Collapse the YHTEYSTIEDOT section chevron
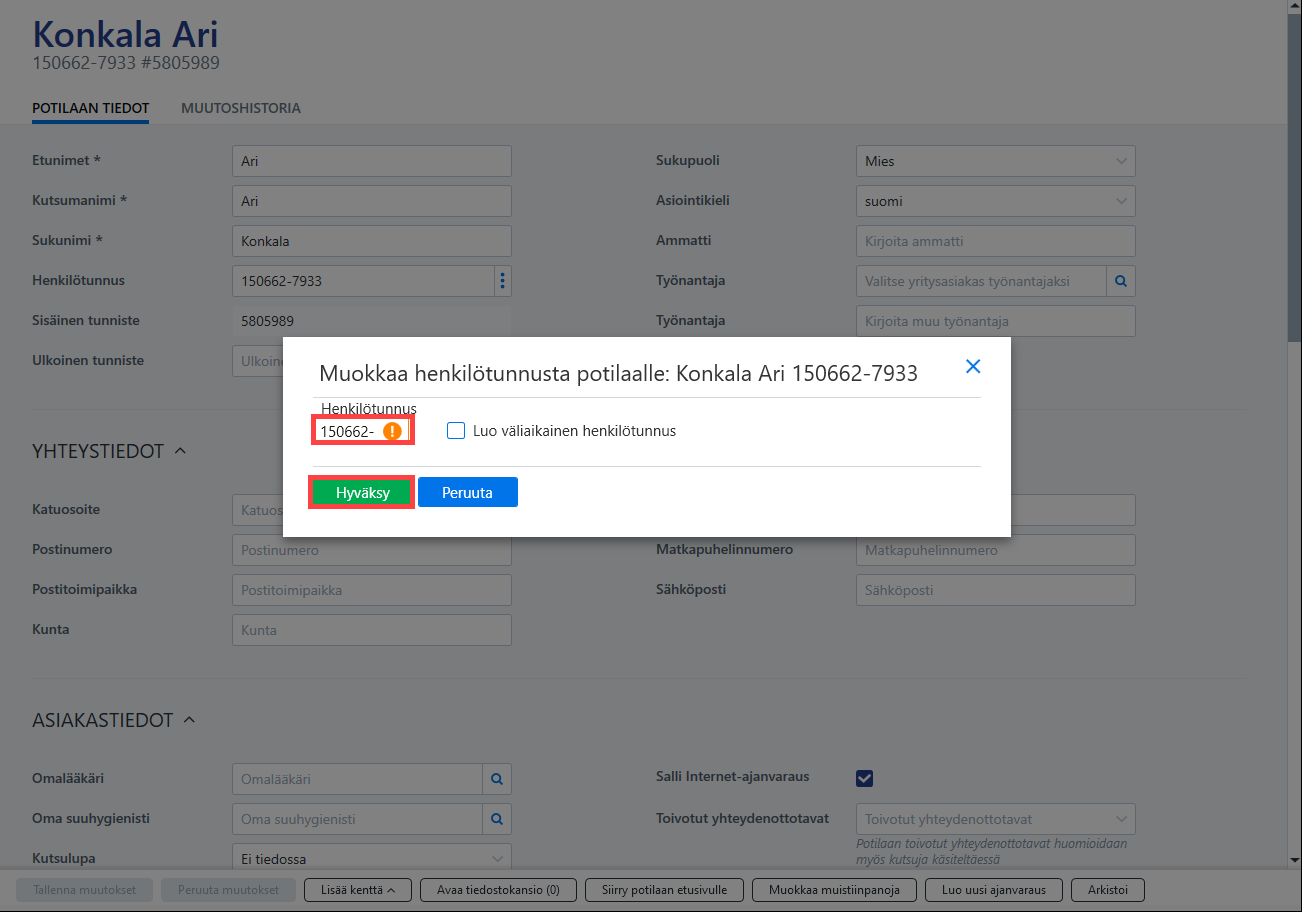Screen dimensions: 1302x912 [180, 451]
